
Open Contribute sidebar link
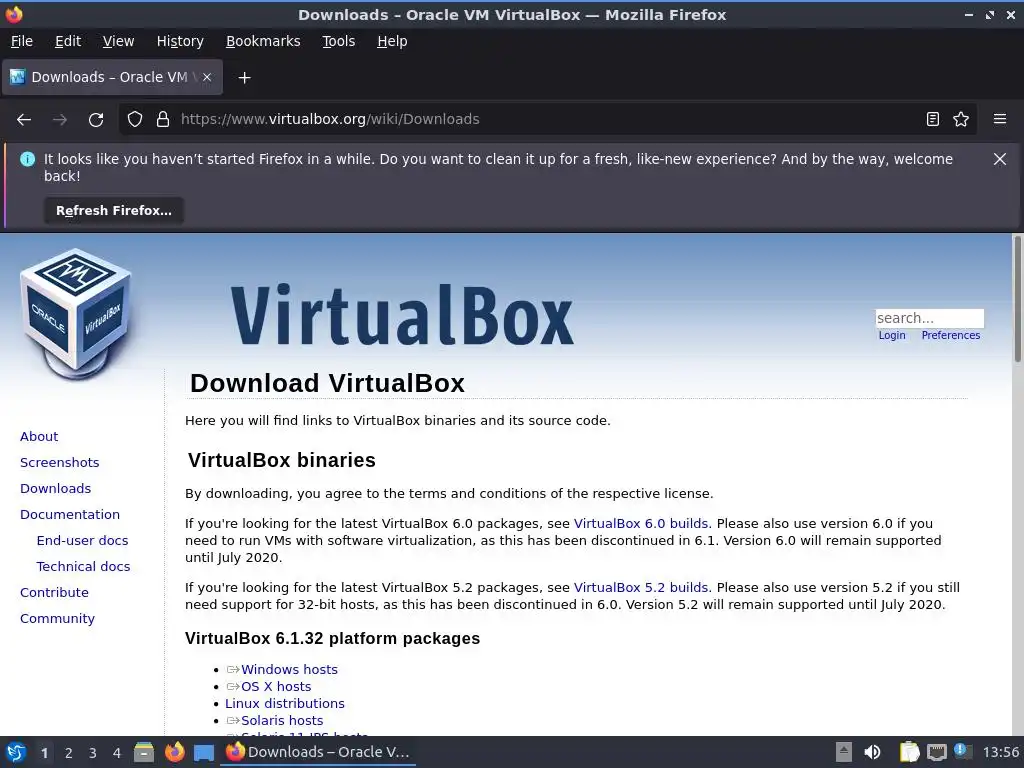pos(54,593)
